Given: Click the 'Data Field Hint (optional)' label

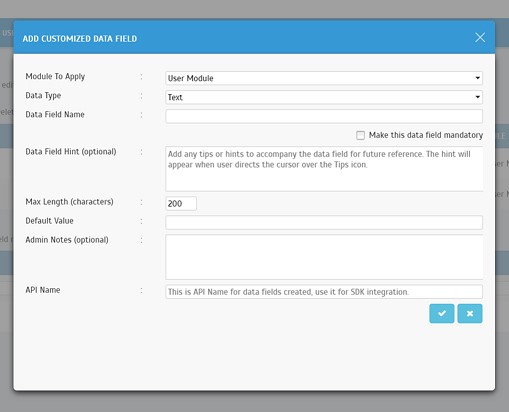Looking at the screenshot, I should [x=71, y=152].
